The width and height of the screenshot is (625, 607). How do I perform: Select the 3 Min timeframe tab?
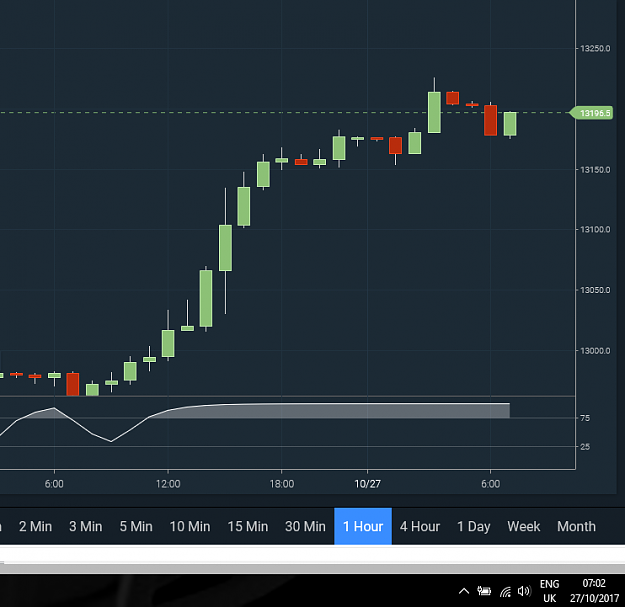click(86, 526)
